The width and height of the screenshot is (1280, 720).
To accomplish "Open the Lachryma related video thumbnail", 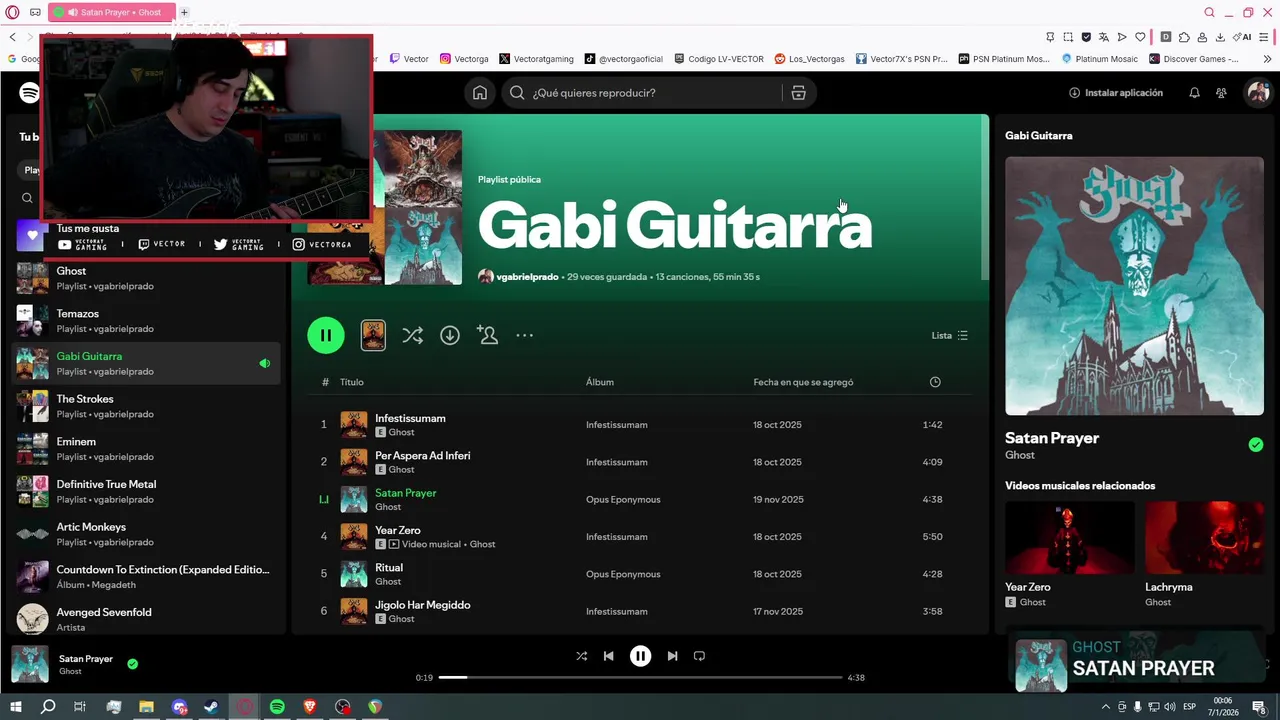I will click(1204, 537).
